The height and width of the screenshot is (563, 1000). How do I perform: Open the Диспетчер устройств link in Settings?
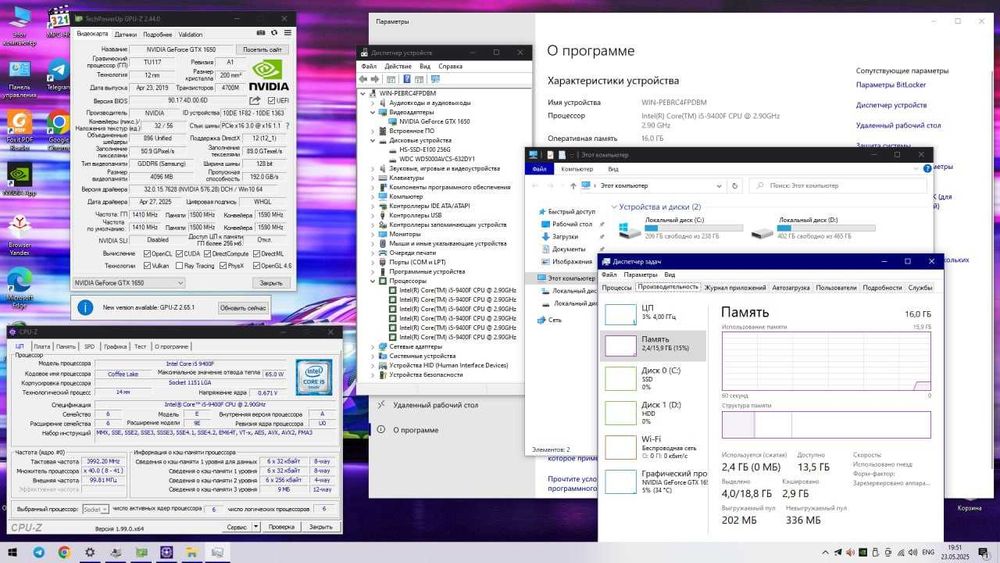point(892,105)
